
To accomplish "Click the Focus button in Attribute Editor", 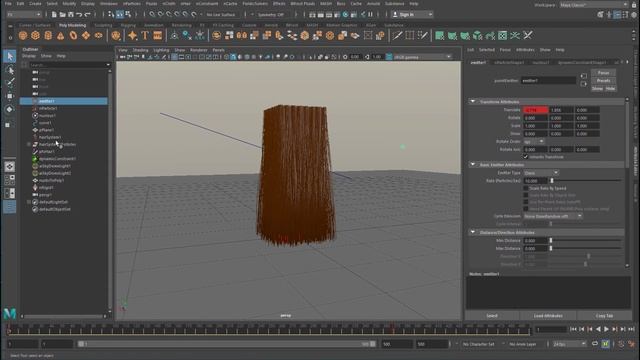I will click(603, 73).
